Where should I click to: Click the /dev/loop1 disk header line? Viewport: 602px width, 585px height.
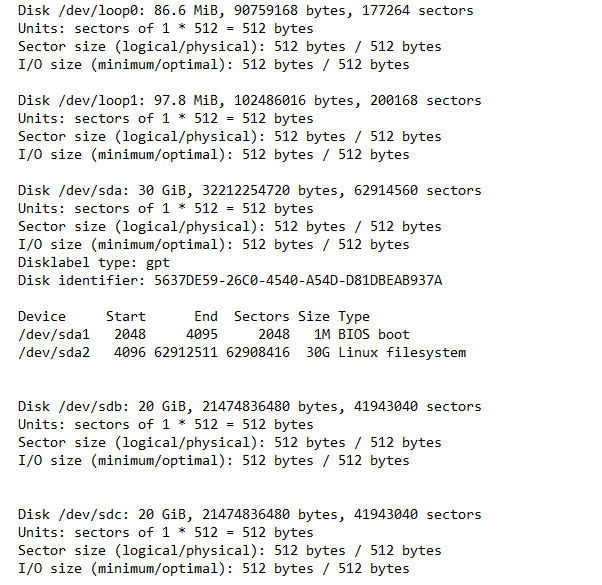pos(249,100)
